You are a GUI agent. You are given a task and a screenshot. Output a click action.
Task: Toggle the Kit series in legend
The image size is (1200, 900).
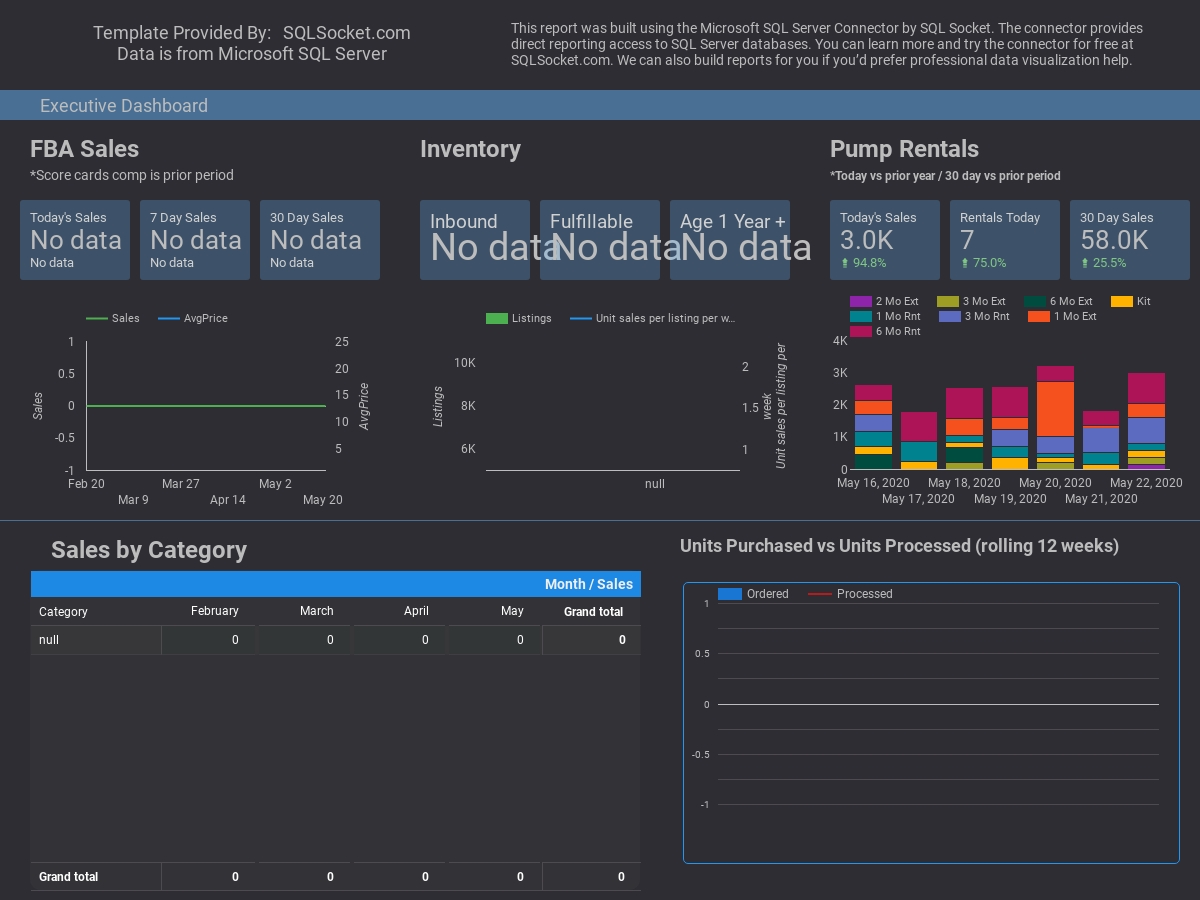coord(1122,301)
